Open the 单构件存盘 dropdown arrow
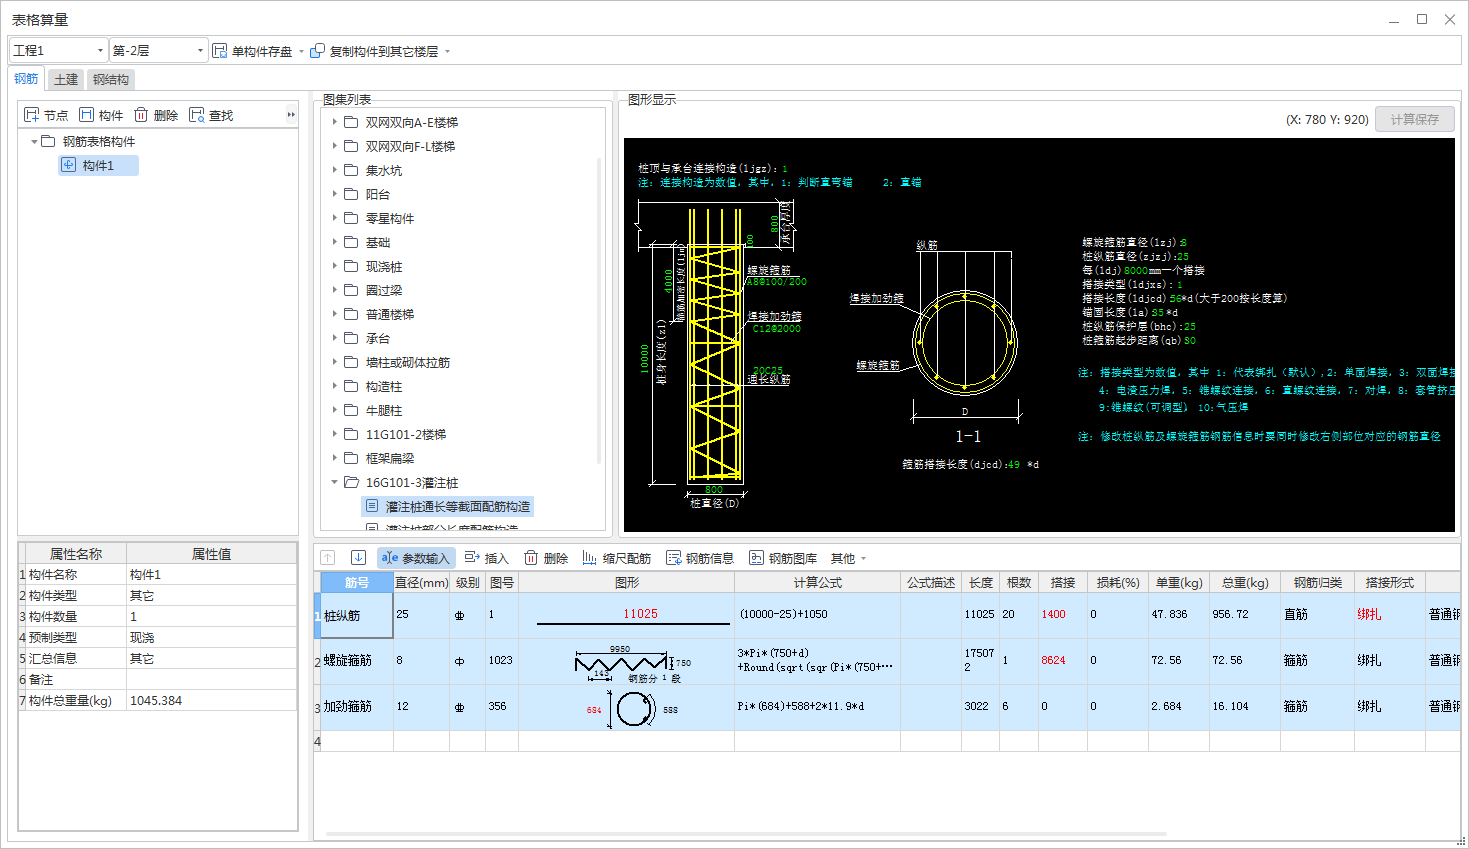Viewport: 1469px width, 849px height. (301, 51)
